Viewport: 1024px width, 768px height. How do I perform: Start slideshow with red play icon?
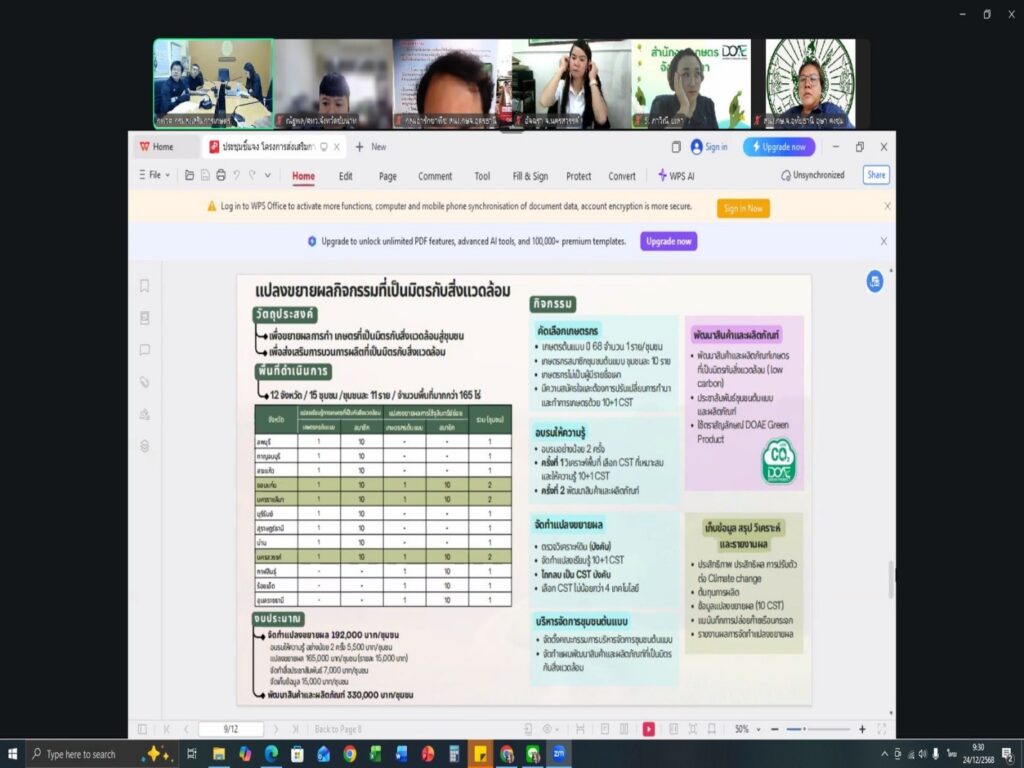[649, 729]
